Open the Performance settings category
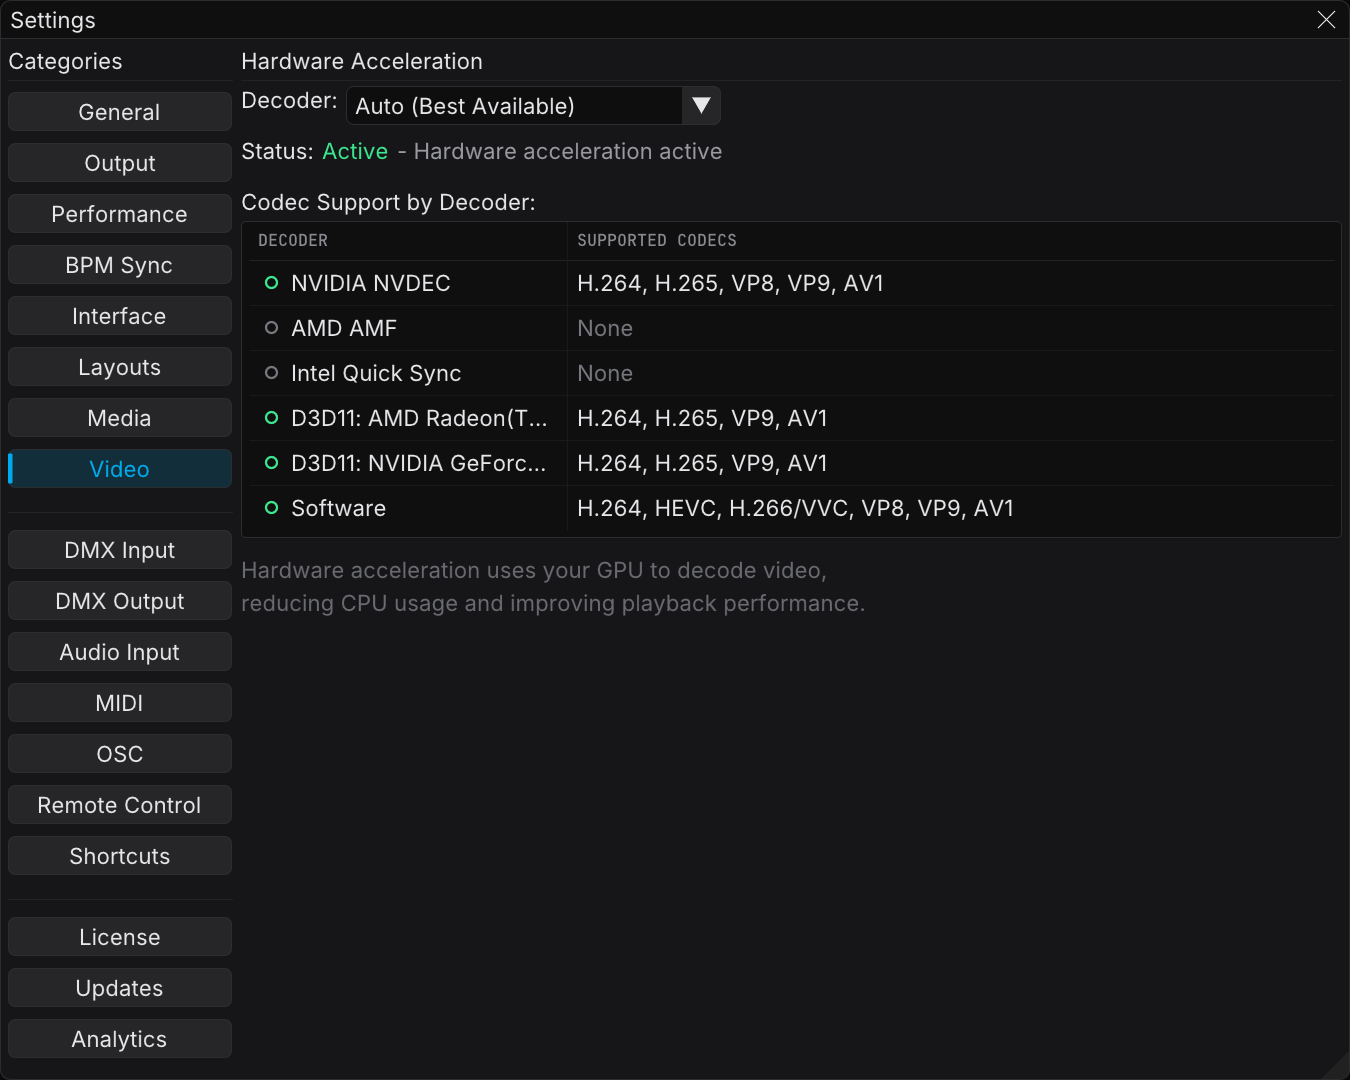This screenshot has height=1080, width=1350. tap(120, 214)
